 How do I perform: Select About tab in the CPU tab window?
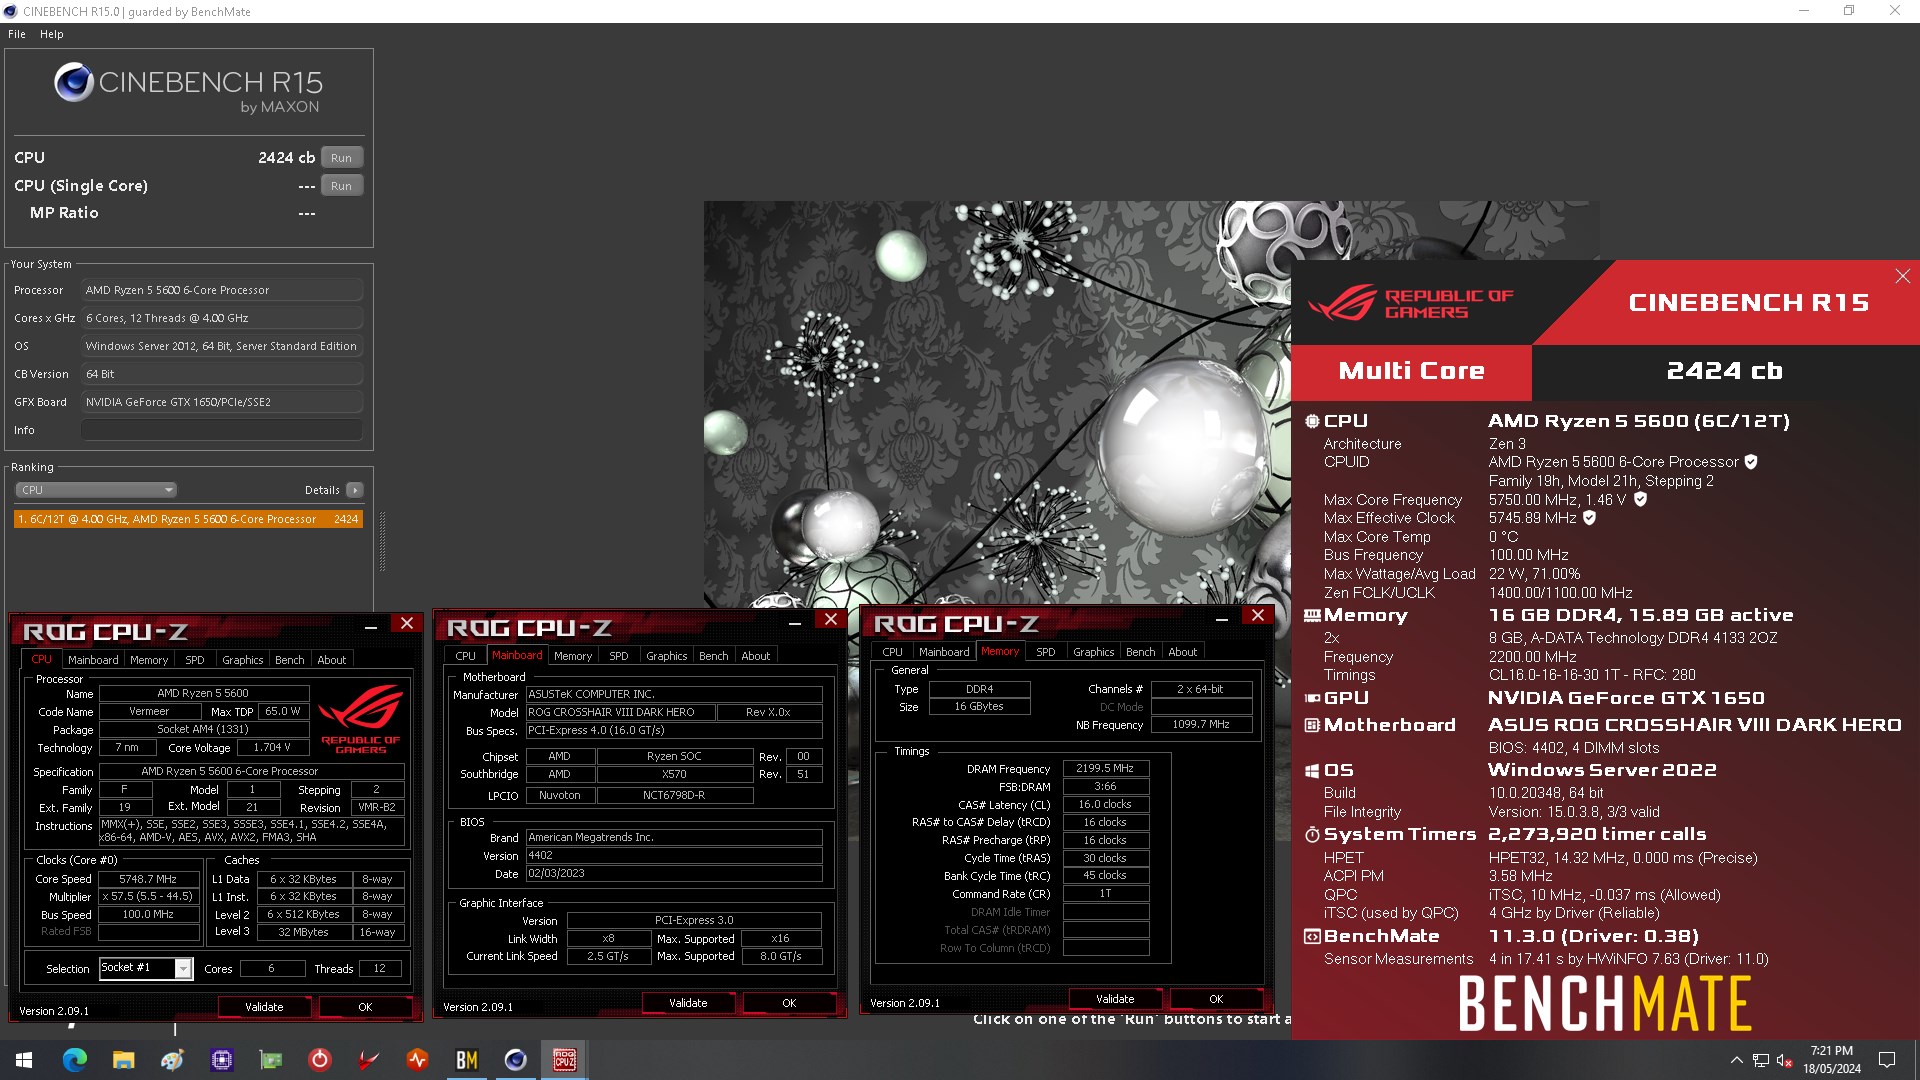[331, 660]
